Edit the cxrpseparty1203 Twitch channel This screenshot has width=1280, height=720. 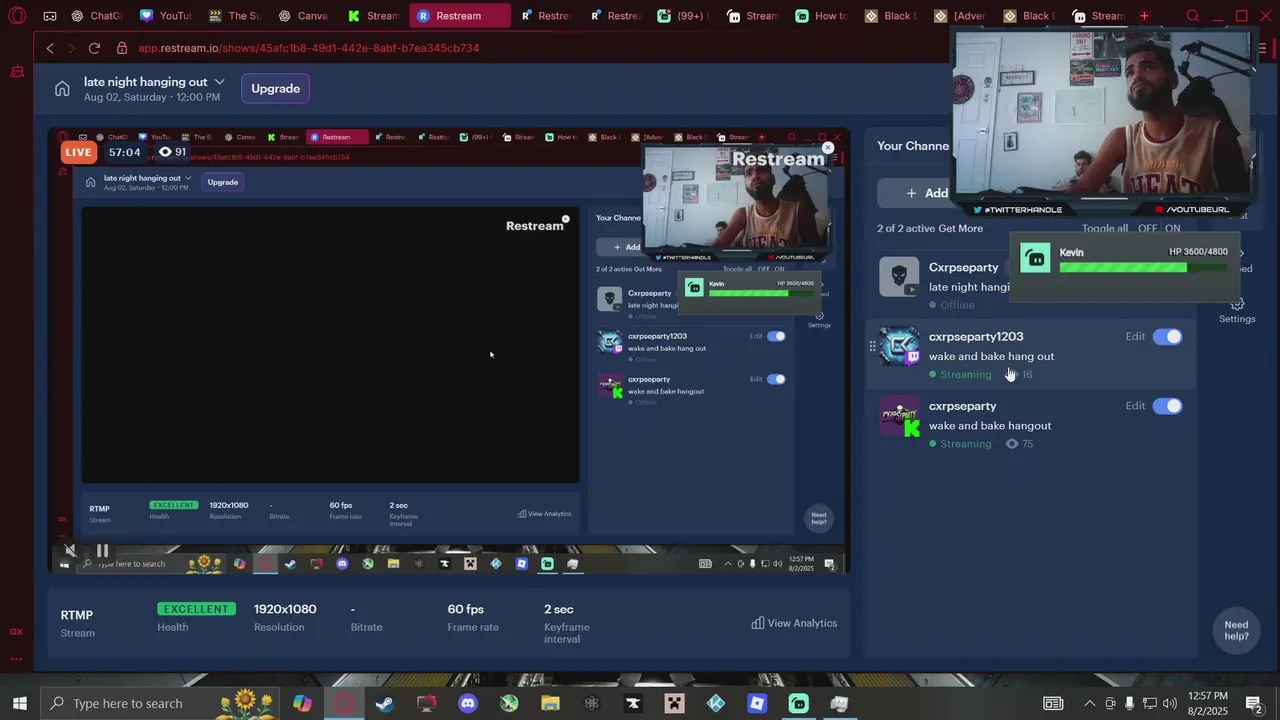click(x=1135, y=337)
